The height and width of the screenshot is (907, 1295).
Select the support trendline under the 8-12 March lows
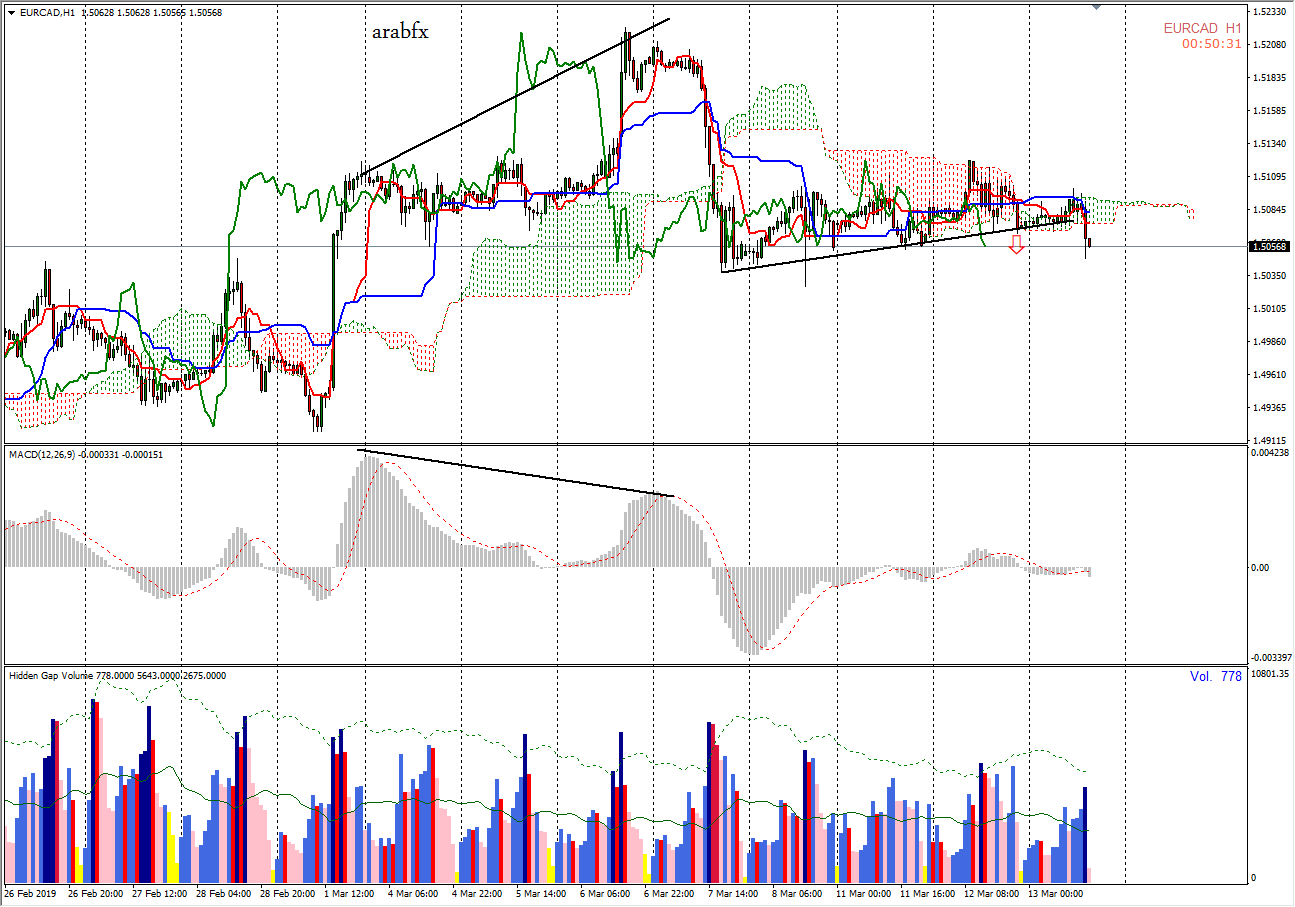(896, 245)
